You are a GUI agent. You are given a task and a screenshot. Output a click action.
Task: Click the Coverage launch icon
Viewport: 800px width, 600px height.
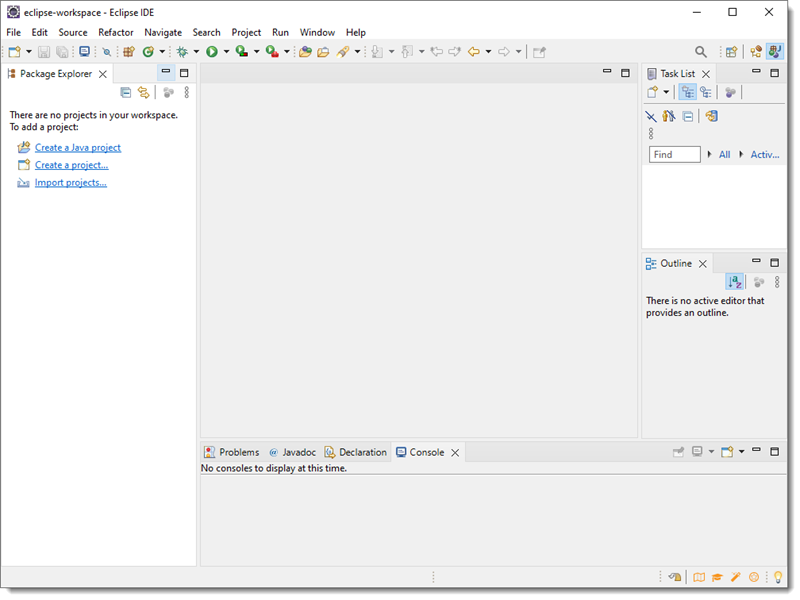[x=242, y=52]
